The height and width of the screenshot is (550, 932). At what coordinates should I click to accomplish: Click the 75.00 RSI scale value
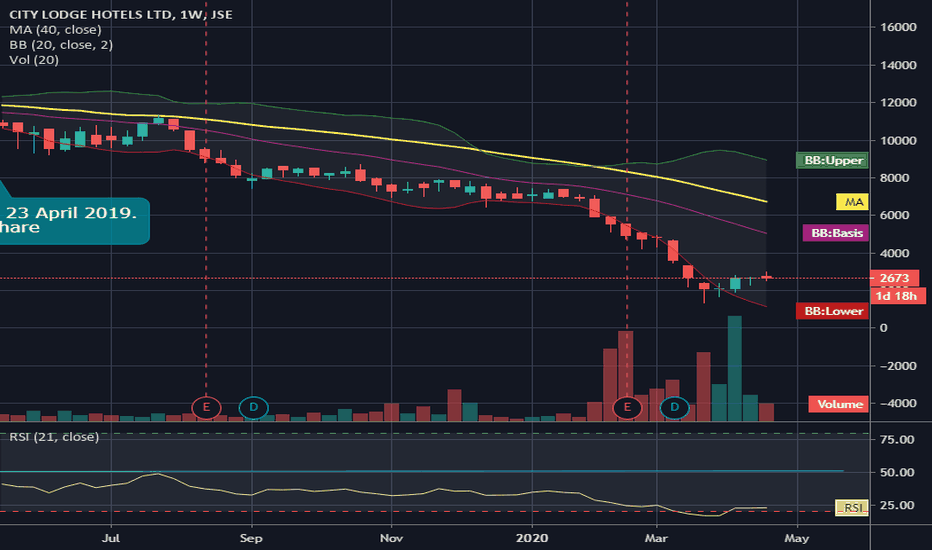coord(898,439)
